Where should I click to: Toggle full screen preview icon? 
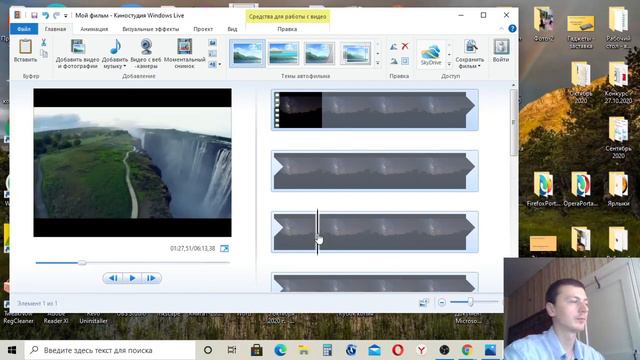click(x=224, y=248)
